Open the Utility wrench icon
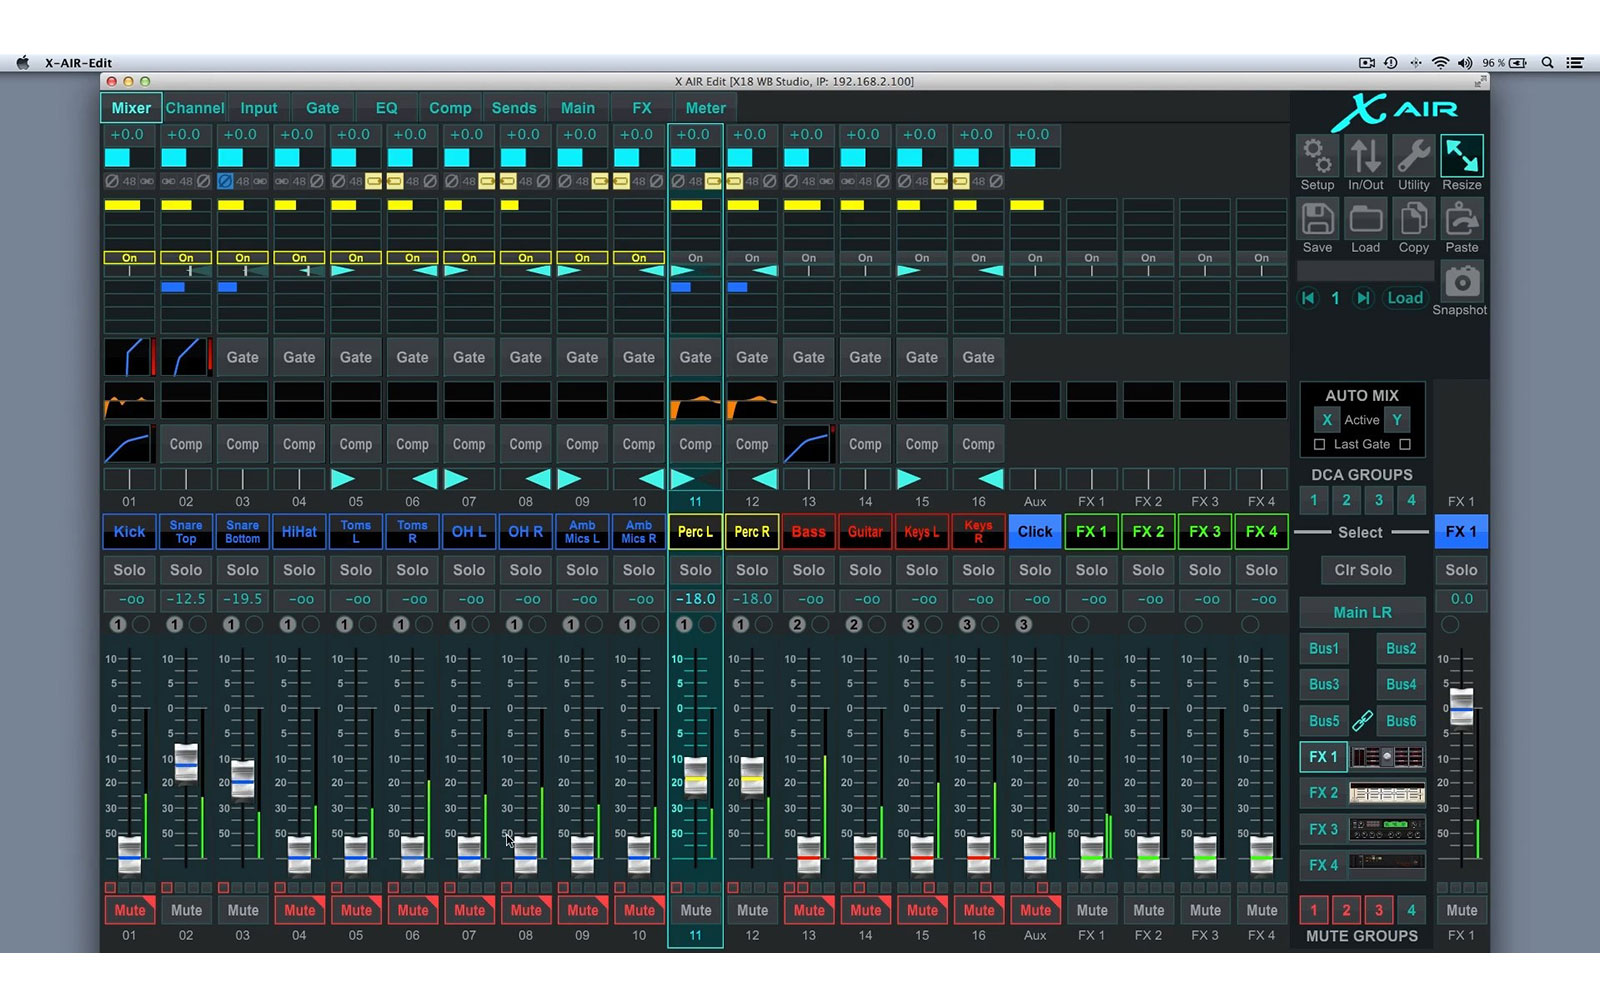 coord(1413,157)
